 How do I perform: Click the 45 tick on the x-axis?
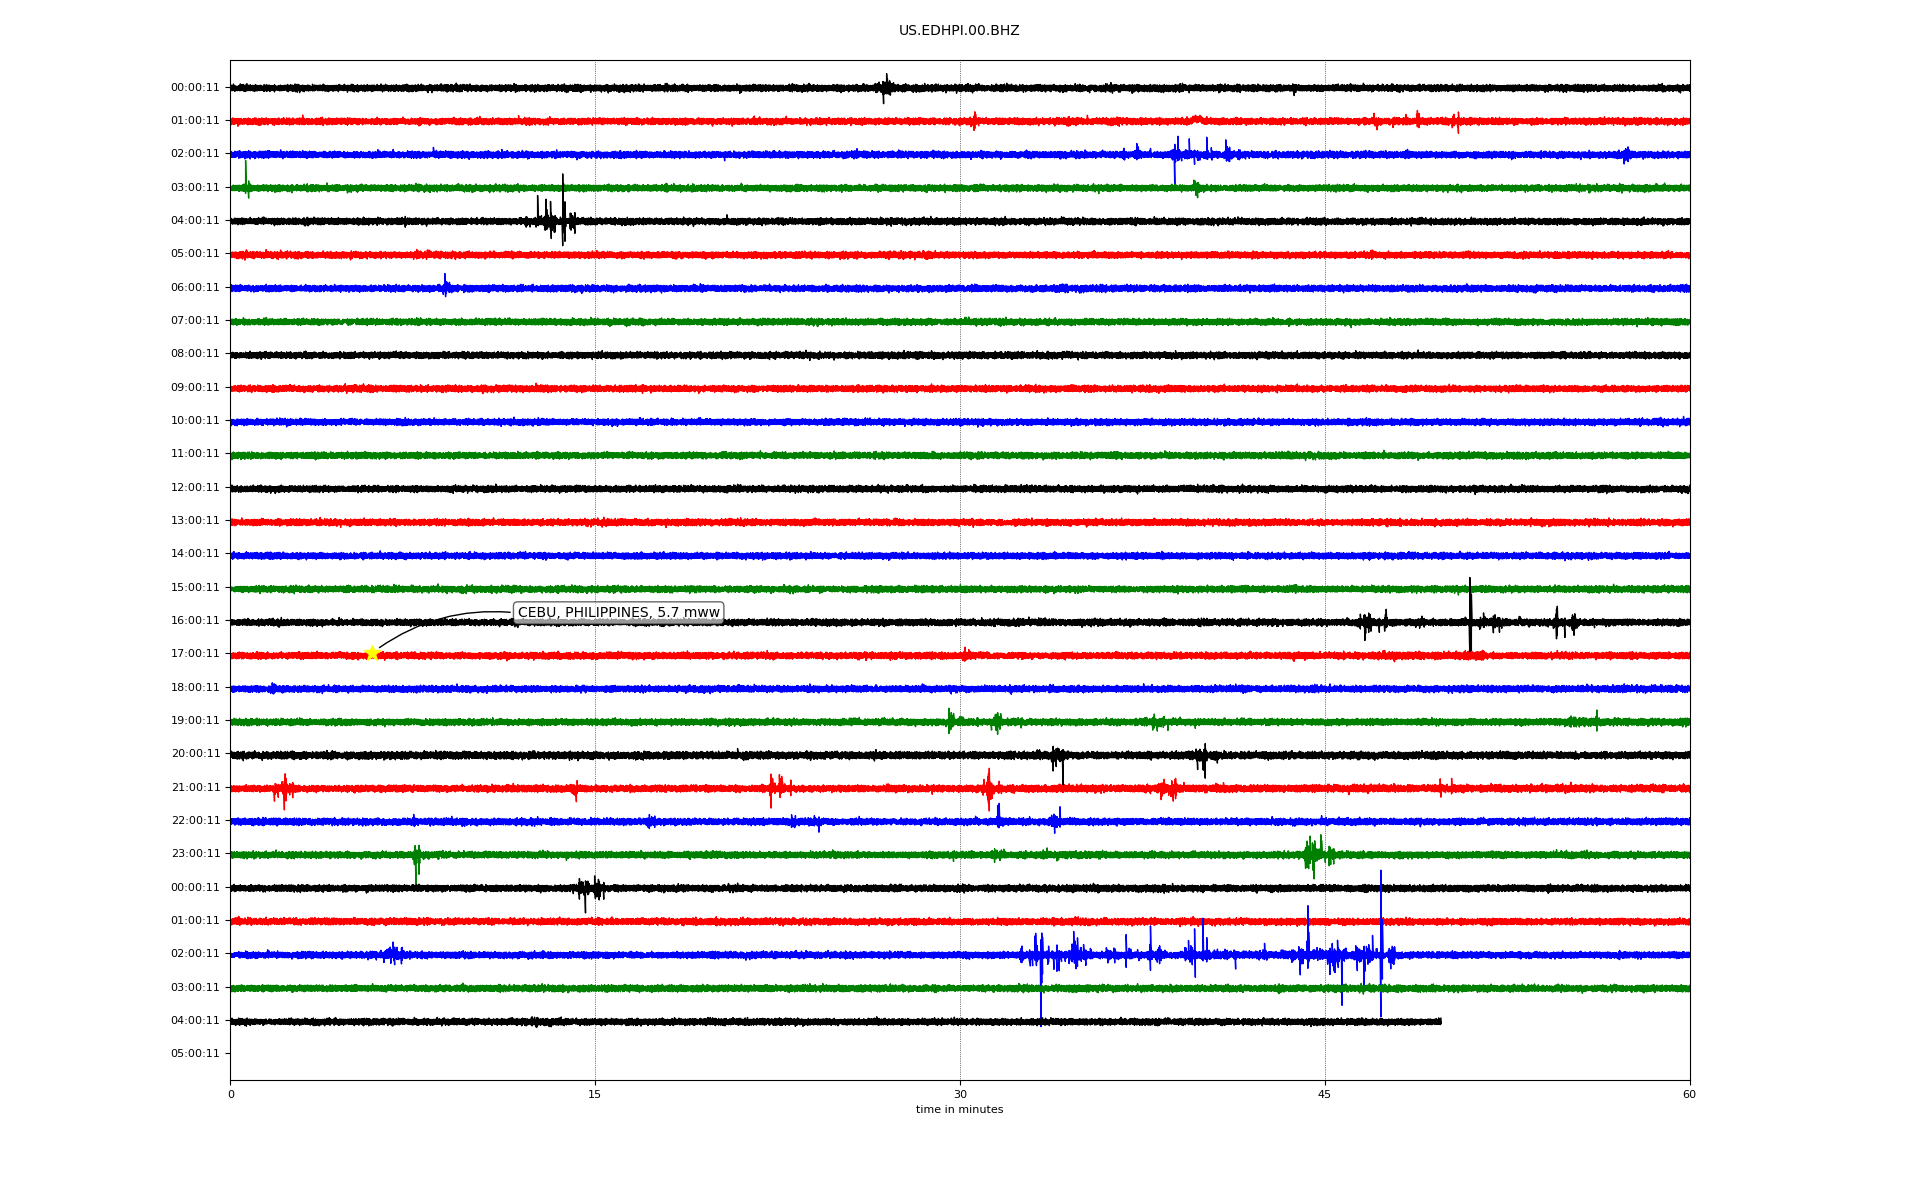point(1325,1094)
